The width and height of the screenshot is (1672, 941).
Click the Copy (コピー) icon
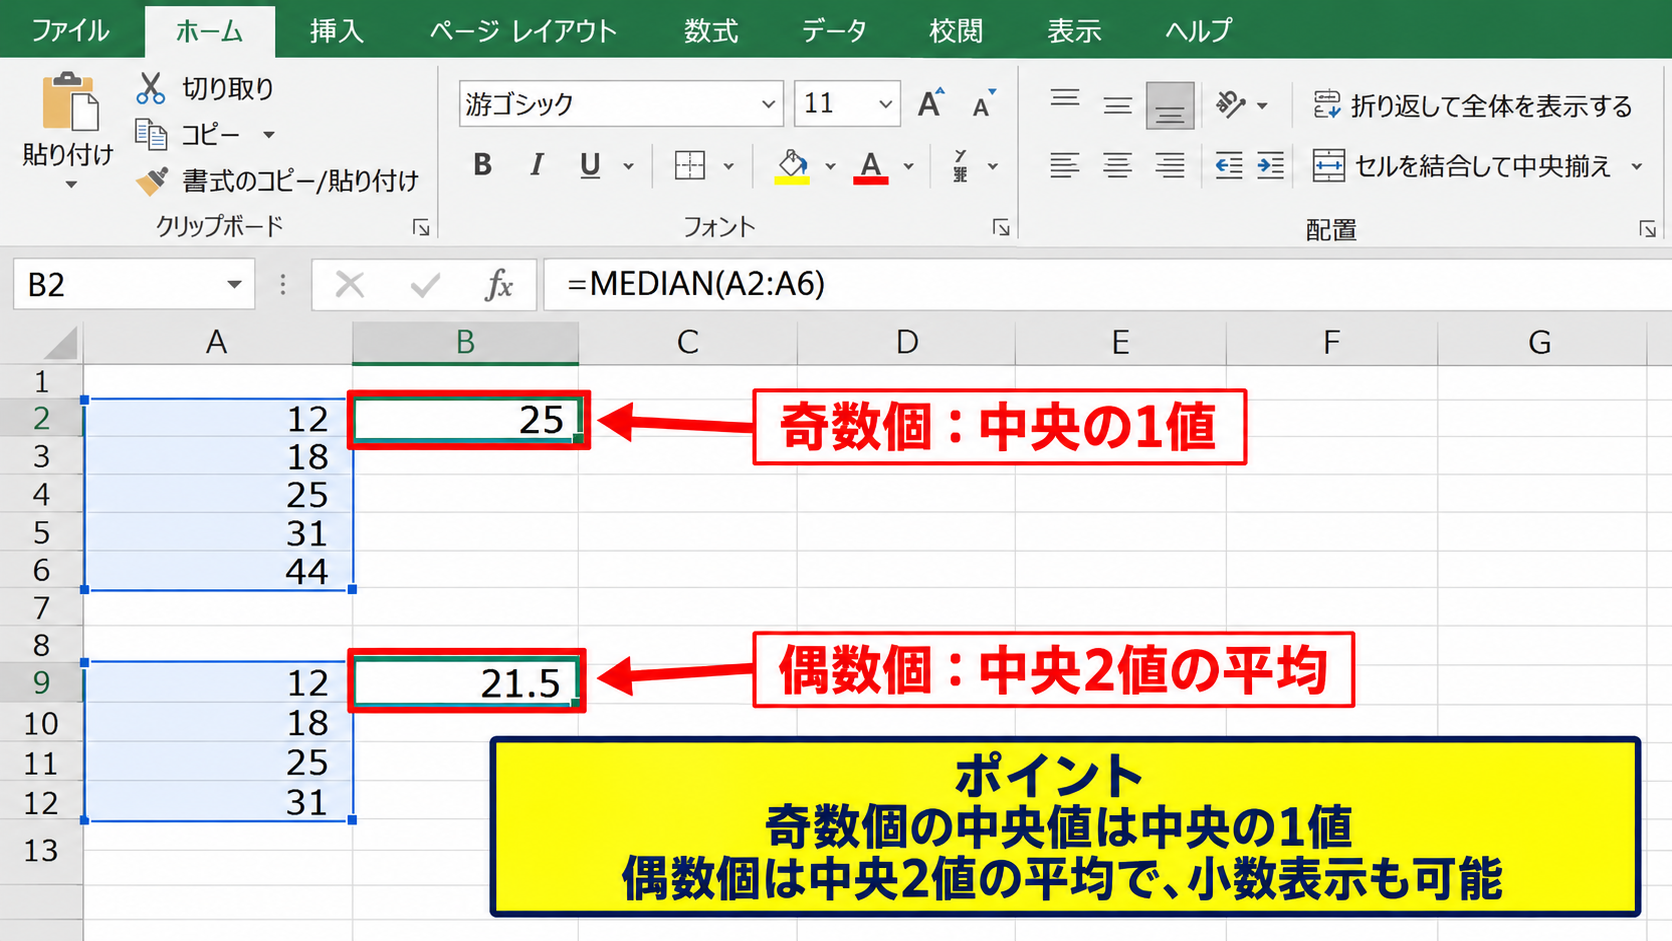pos(150,134)
